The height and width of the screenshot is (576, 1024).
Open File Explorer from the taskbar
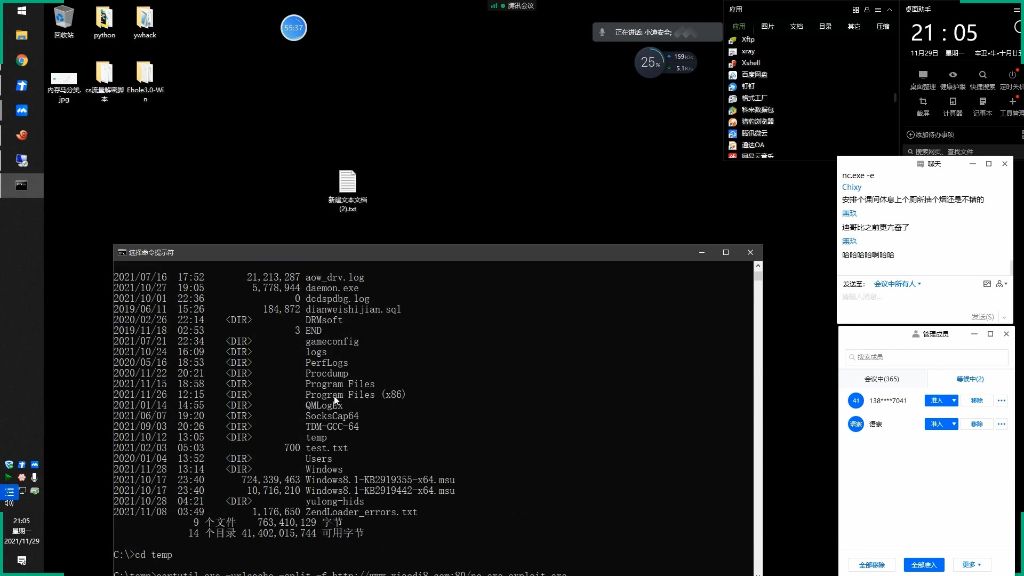coord(22,35)
